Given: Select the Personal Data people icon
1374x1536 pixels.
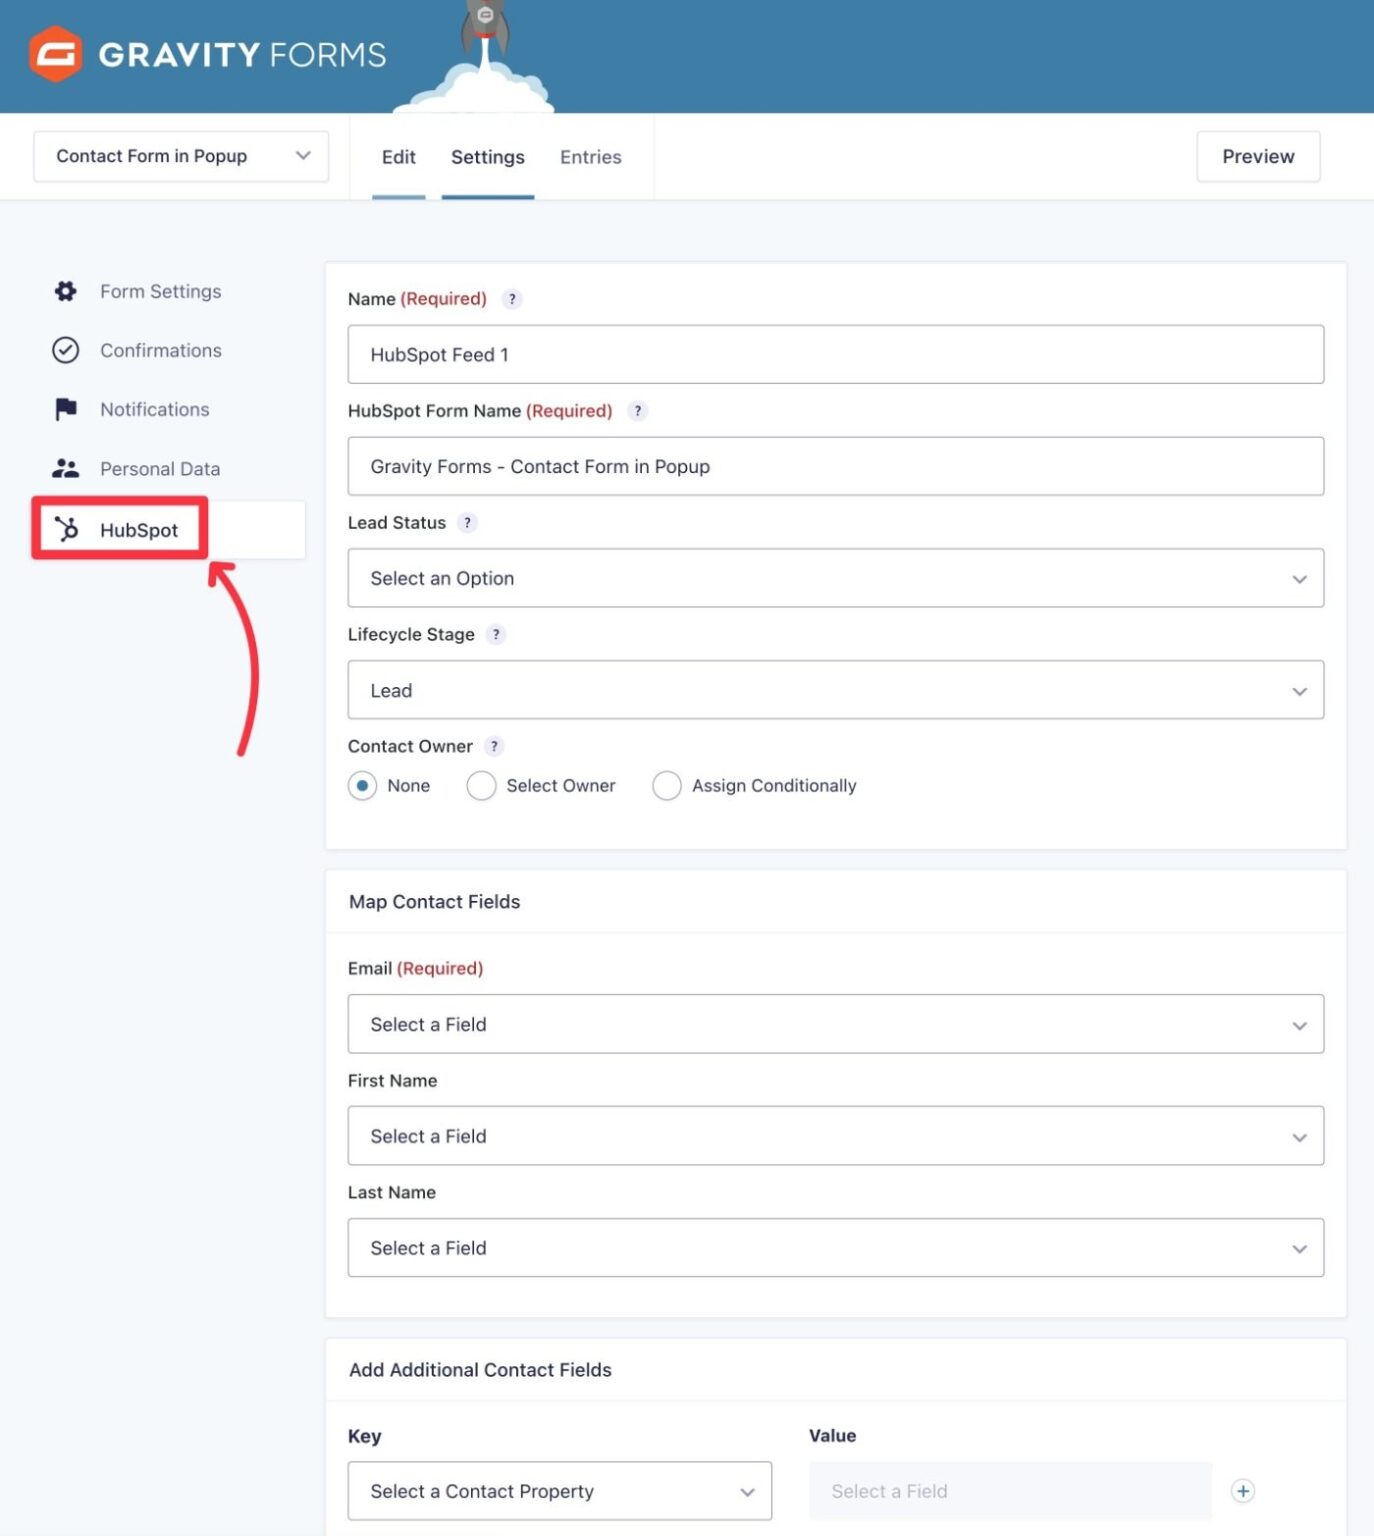Looking at the screenshot, I should [x=64, y=468].
